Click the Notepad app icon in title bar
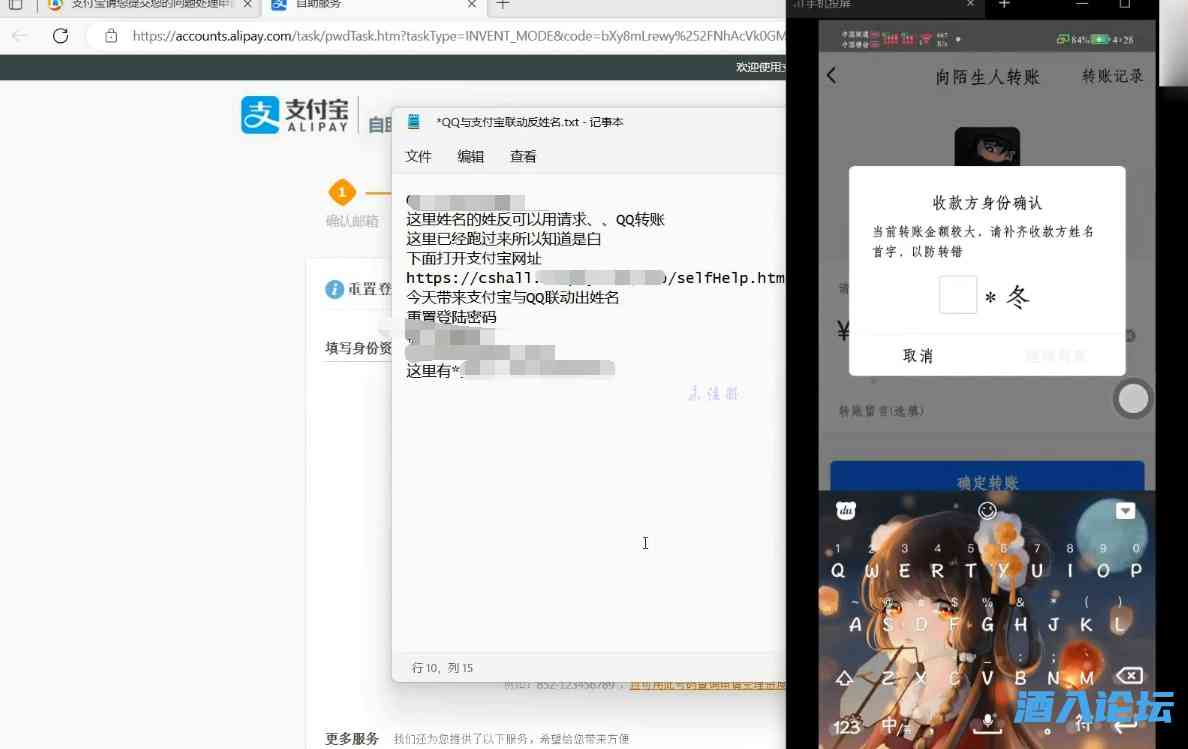 click(414, 122)
